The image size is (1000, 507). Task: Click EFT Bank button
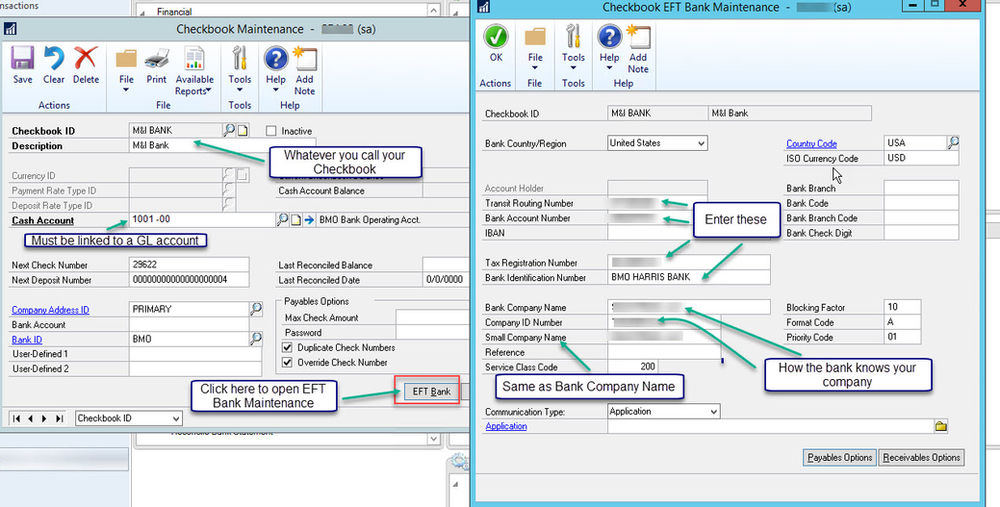click(x=431, y=392)
